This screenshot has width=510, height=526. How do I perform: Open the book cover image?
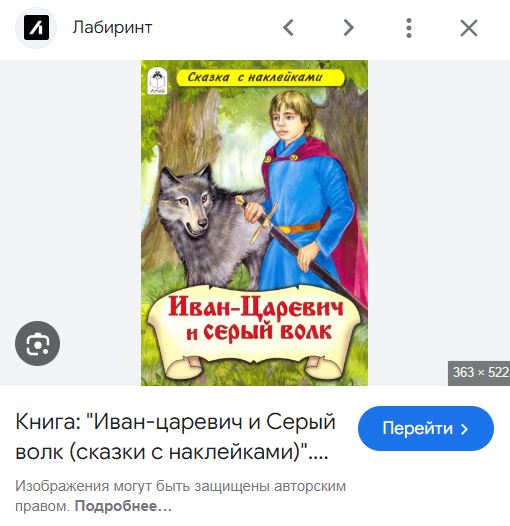[x=254, y=223]
